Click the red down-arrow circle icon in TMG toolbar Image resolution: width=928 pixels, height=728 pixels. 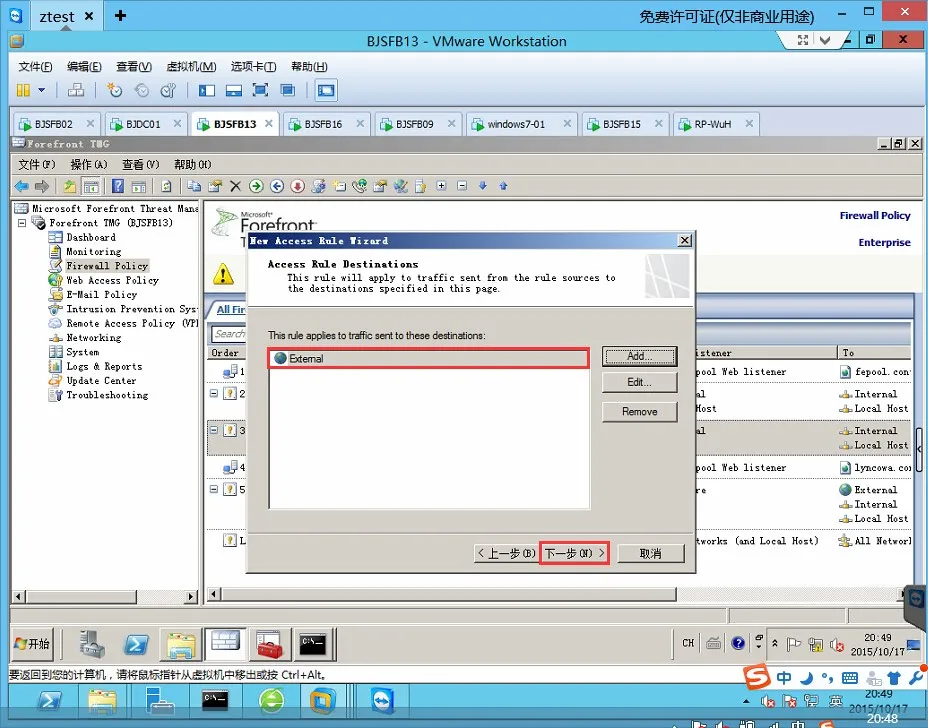pyautogui.click(x=297, y=186)
